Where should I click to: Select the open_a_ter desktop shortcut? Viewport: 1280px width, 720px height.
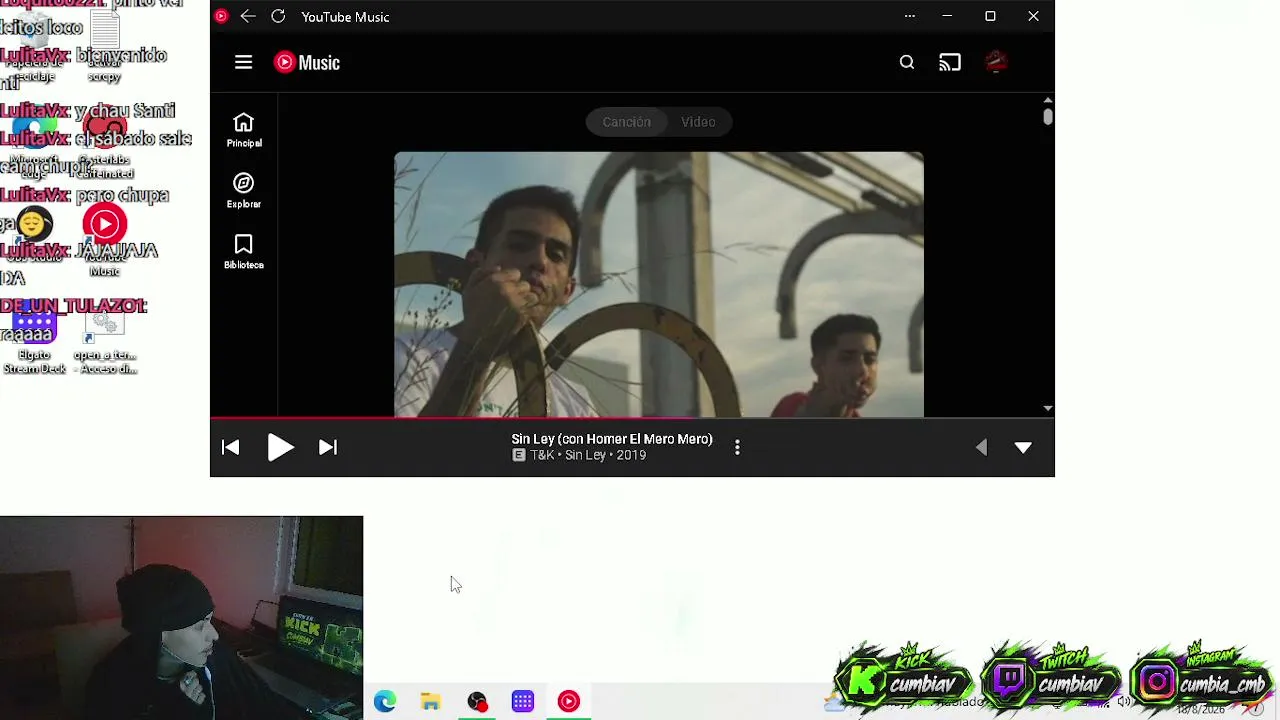[105, 342]
